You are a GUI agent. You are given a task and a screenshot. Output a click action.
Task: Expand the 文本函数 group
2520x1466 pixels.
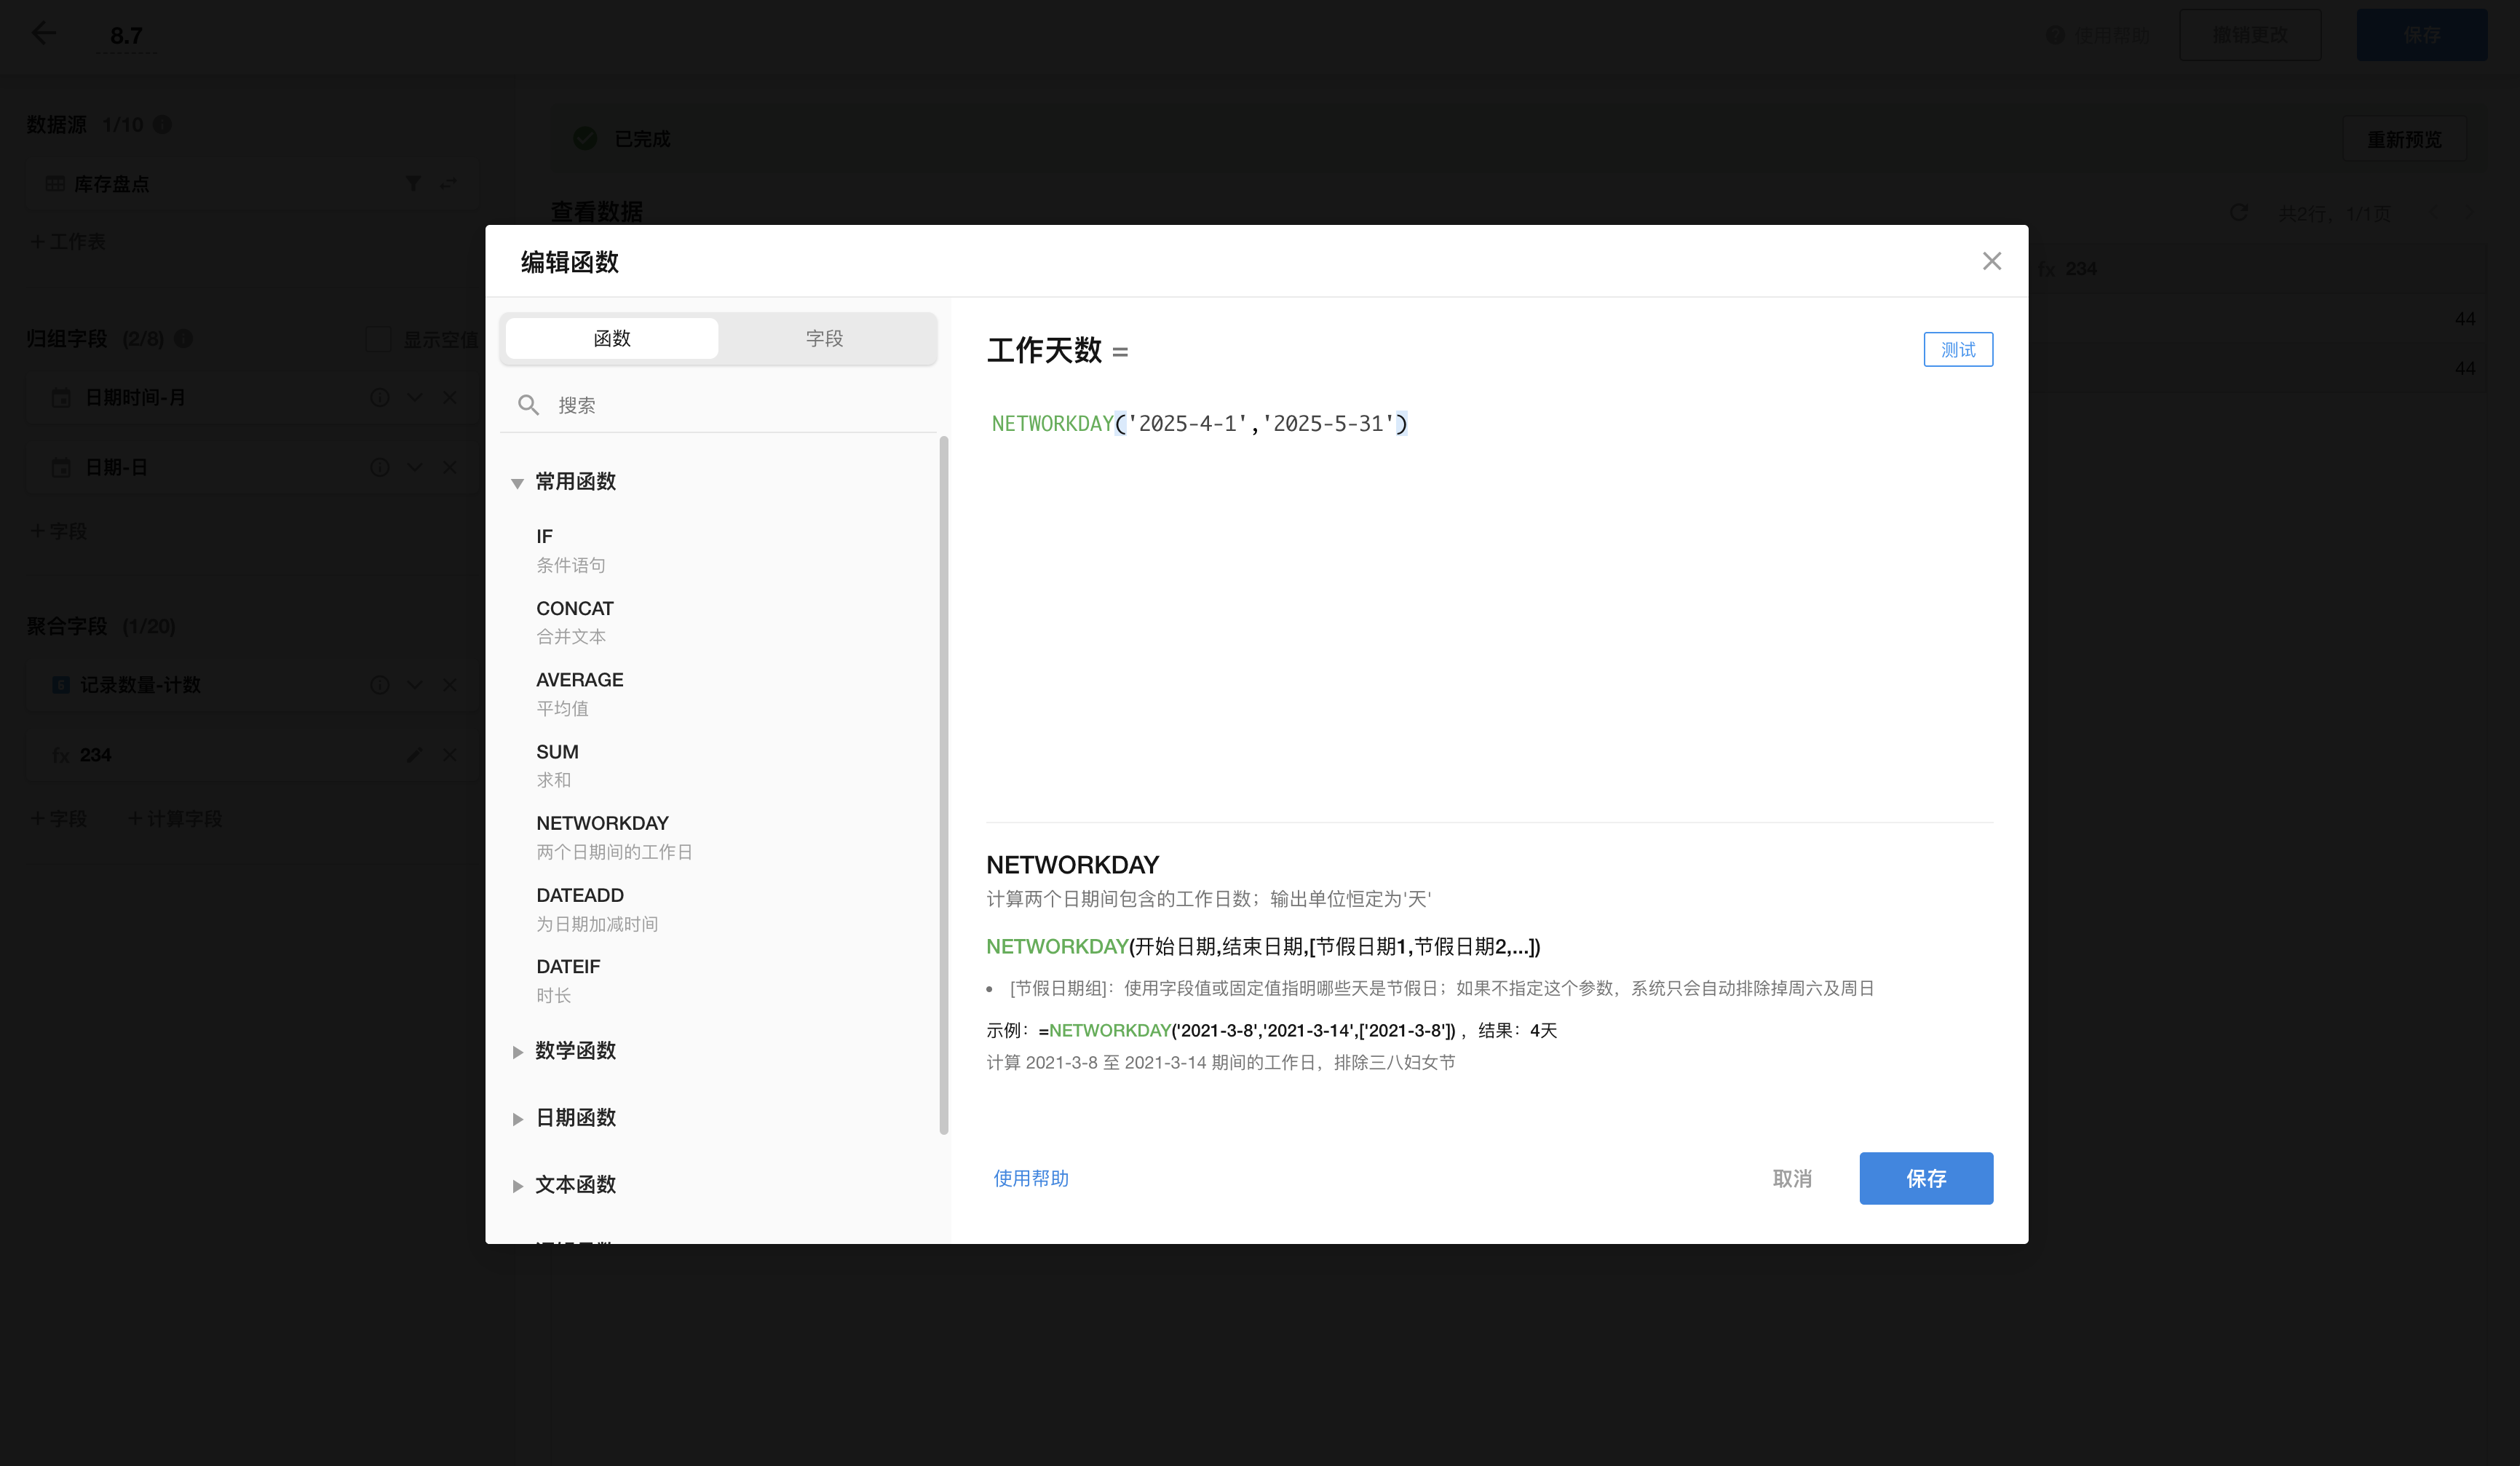click(517, 1185)
